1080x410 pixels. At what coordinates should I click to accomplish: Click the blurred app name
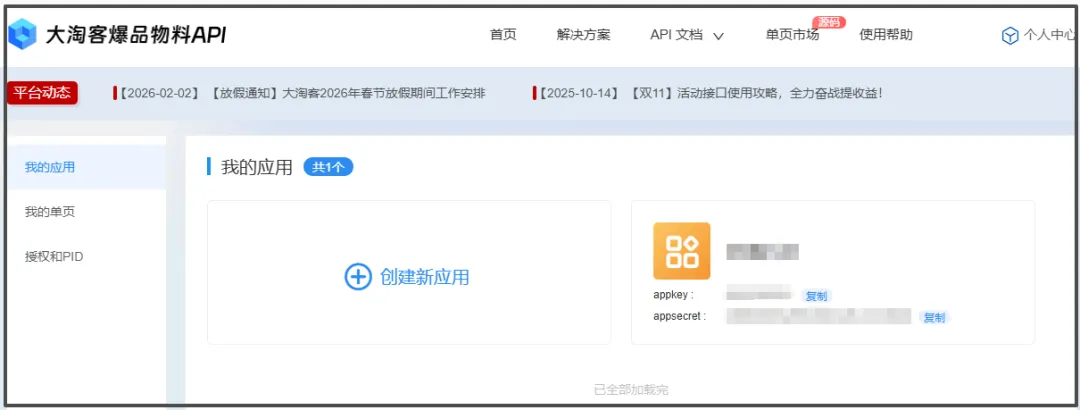tap(762, 252)
